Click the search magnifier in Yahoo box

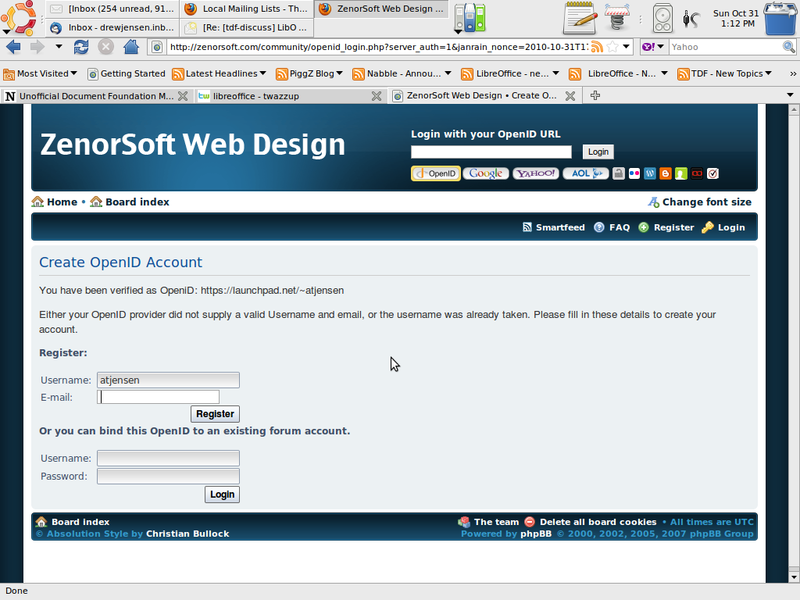788,47
